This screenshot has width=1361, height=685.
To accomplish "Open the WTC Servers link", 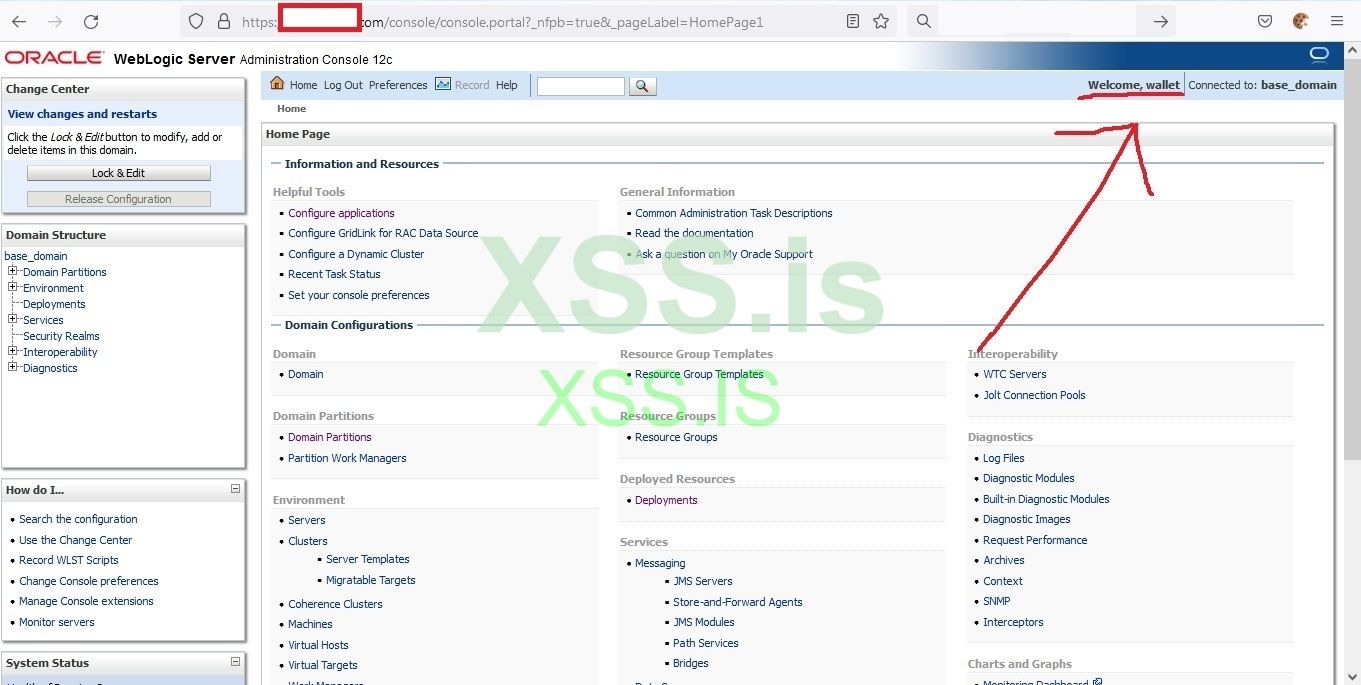I will pyautogui.click(x=1014, y=374).
